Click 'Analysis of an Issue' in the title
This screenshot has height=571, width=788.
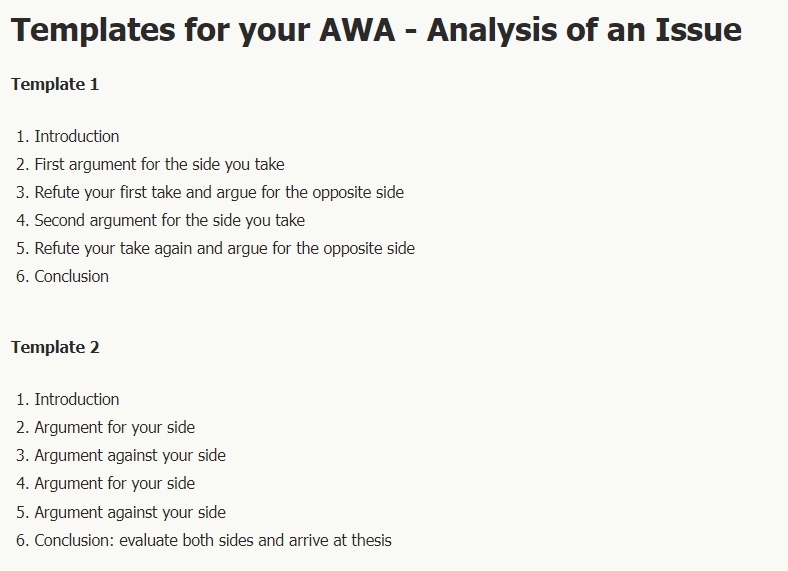(584, 30)
